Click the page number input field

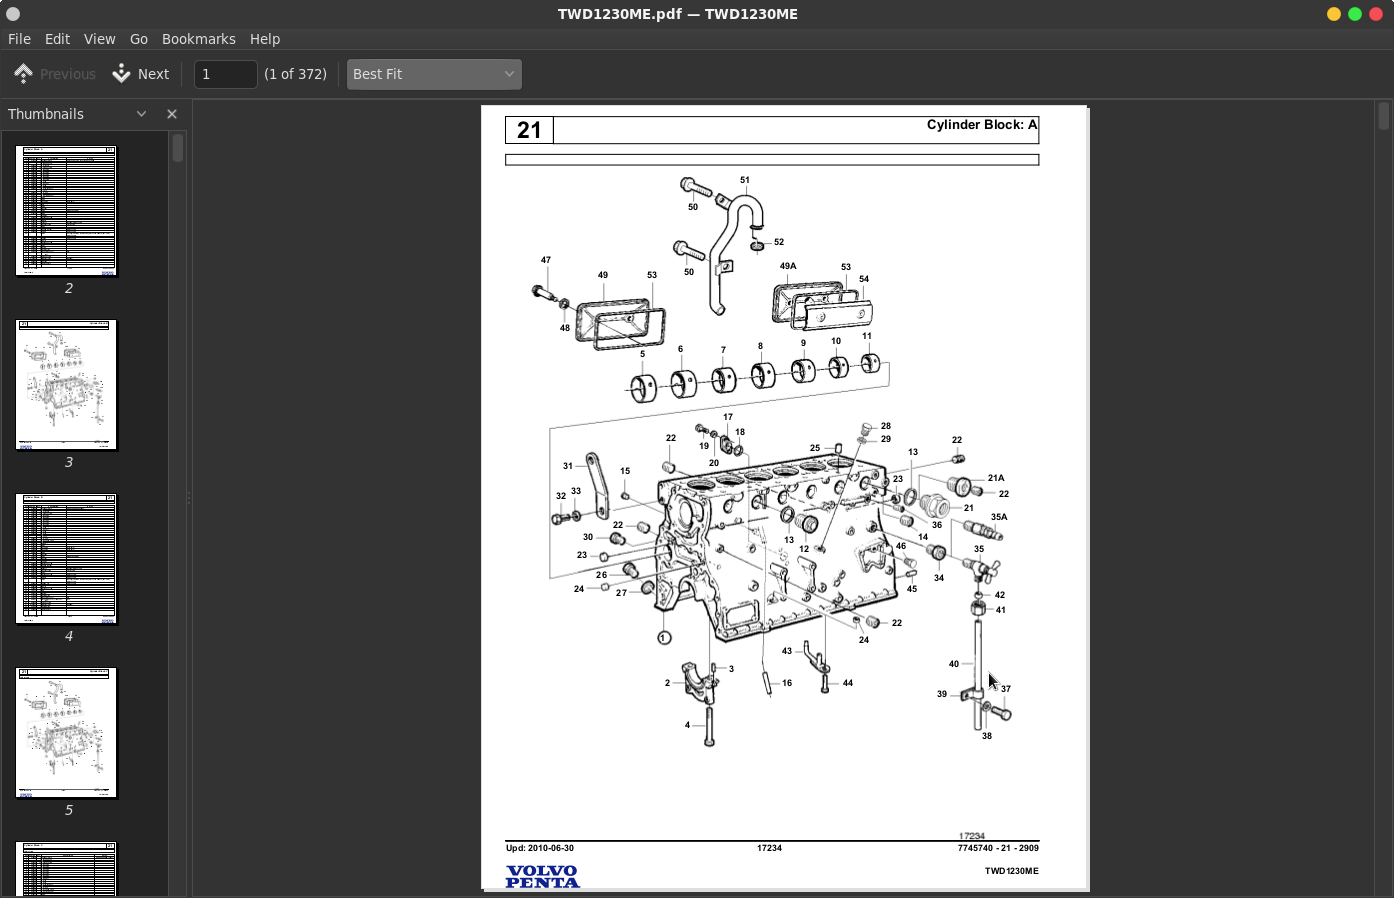[x=225, y=74]
